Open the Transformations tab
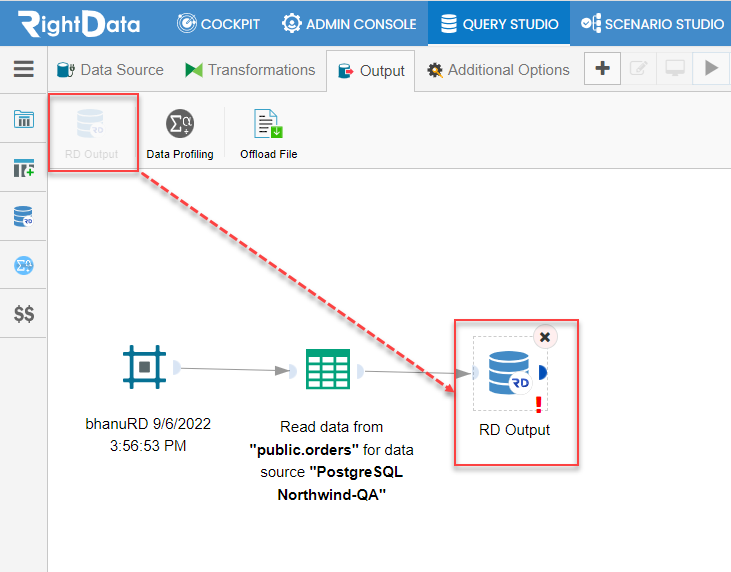The height and width of the screenshot is (572, 731). click(250, 70)
